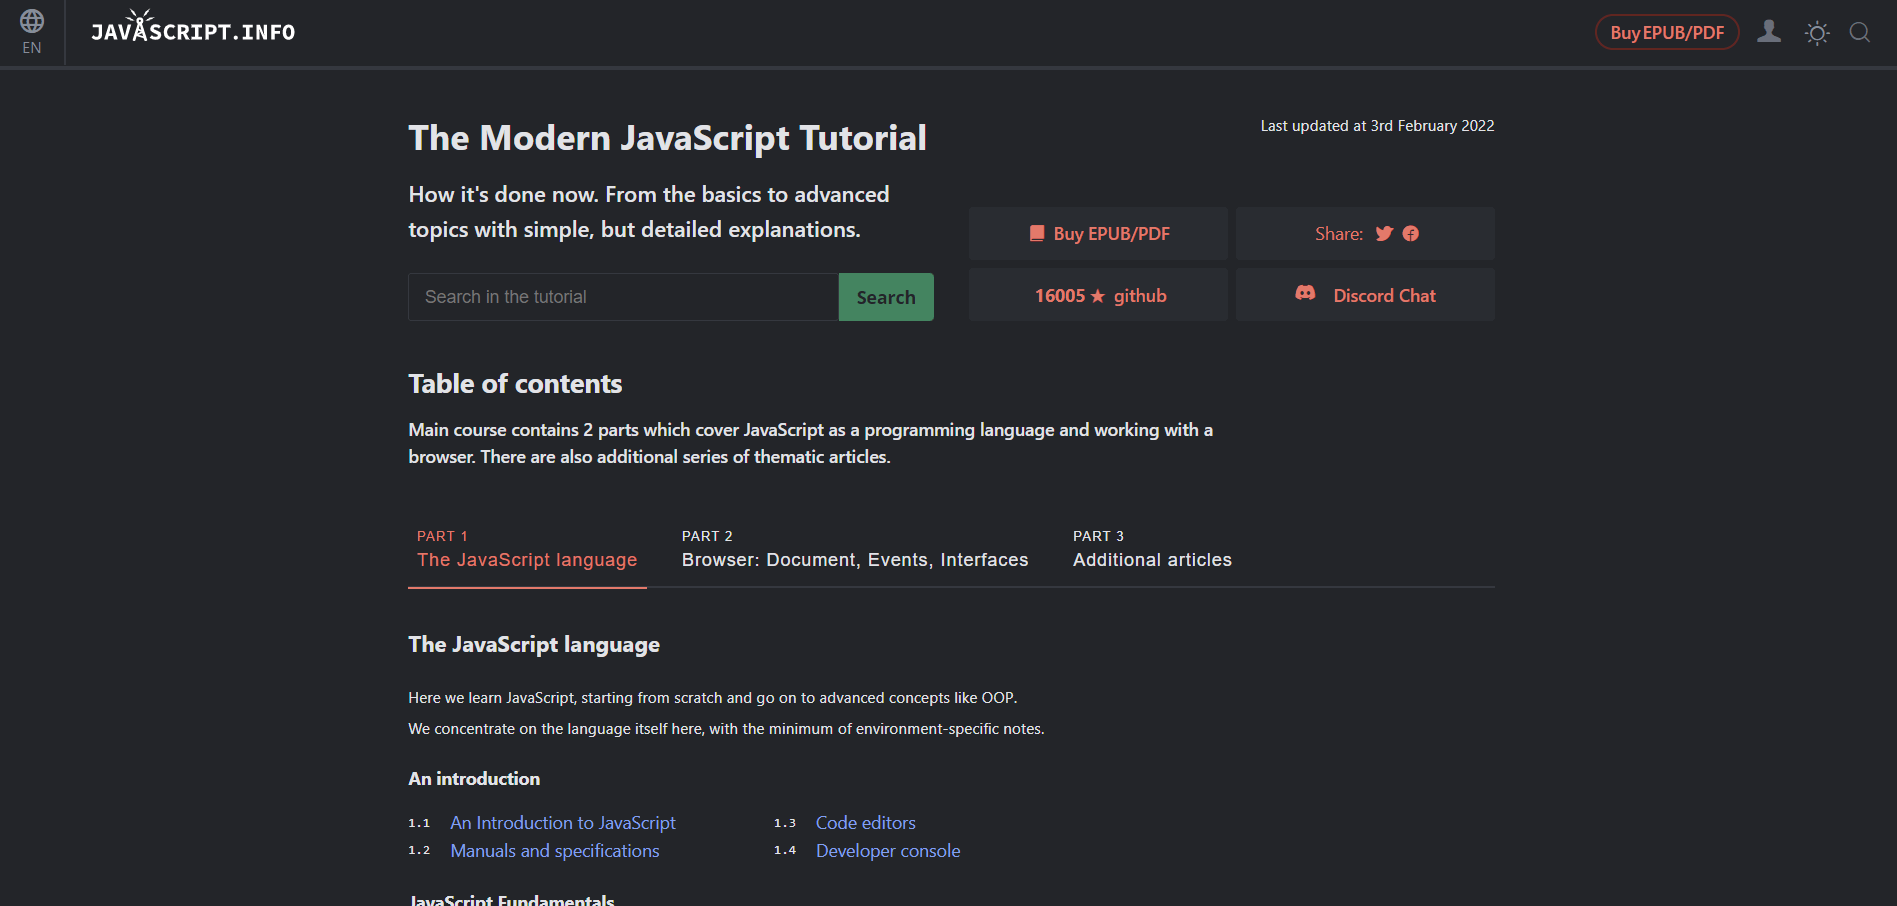Click the 'Last updated at 3rd February 2022' text
Screen dimensions: 1897x906
click(1377, 126)
